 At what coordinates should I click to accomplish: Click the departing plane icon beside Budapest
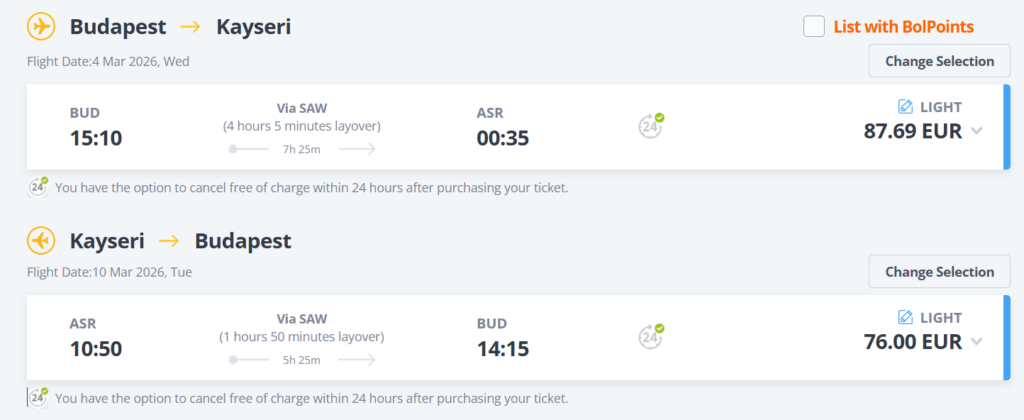coord(41,27)
